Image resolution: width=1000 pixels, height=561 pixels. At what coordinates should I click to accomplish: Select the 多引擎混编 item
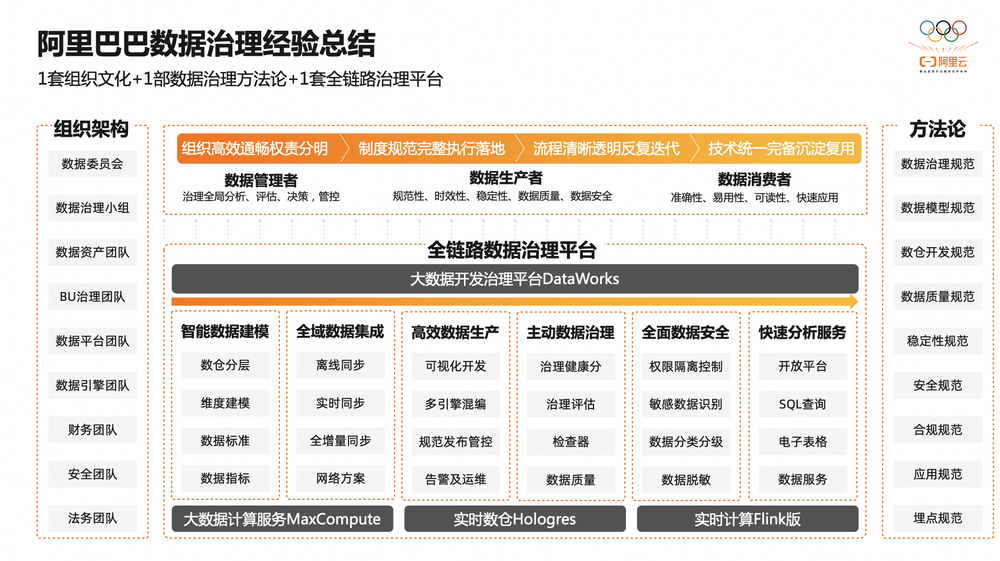tap(455, 404)
